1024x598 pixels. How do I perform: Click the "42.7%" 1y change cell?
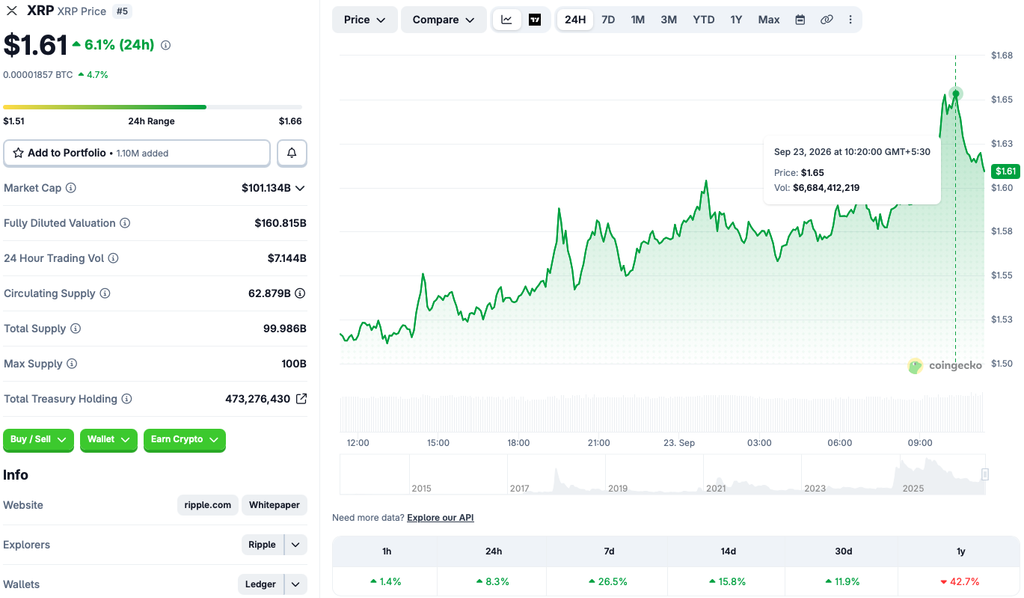(959, 582)
